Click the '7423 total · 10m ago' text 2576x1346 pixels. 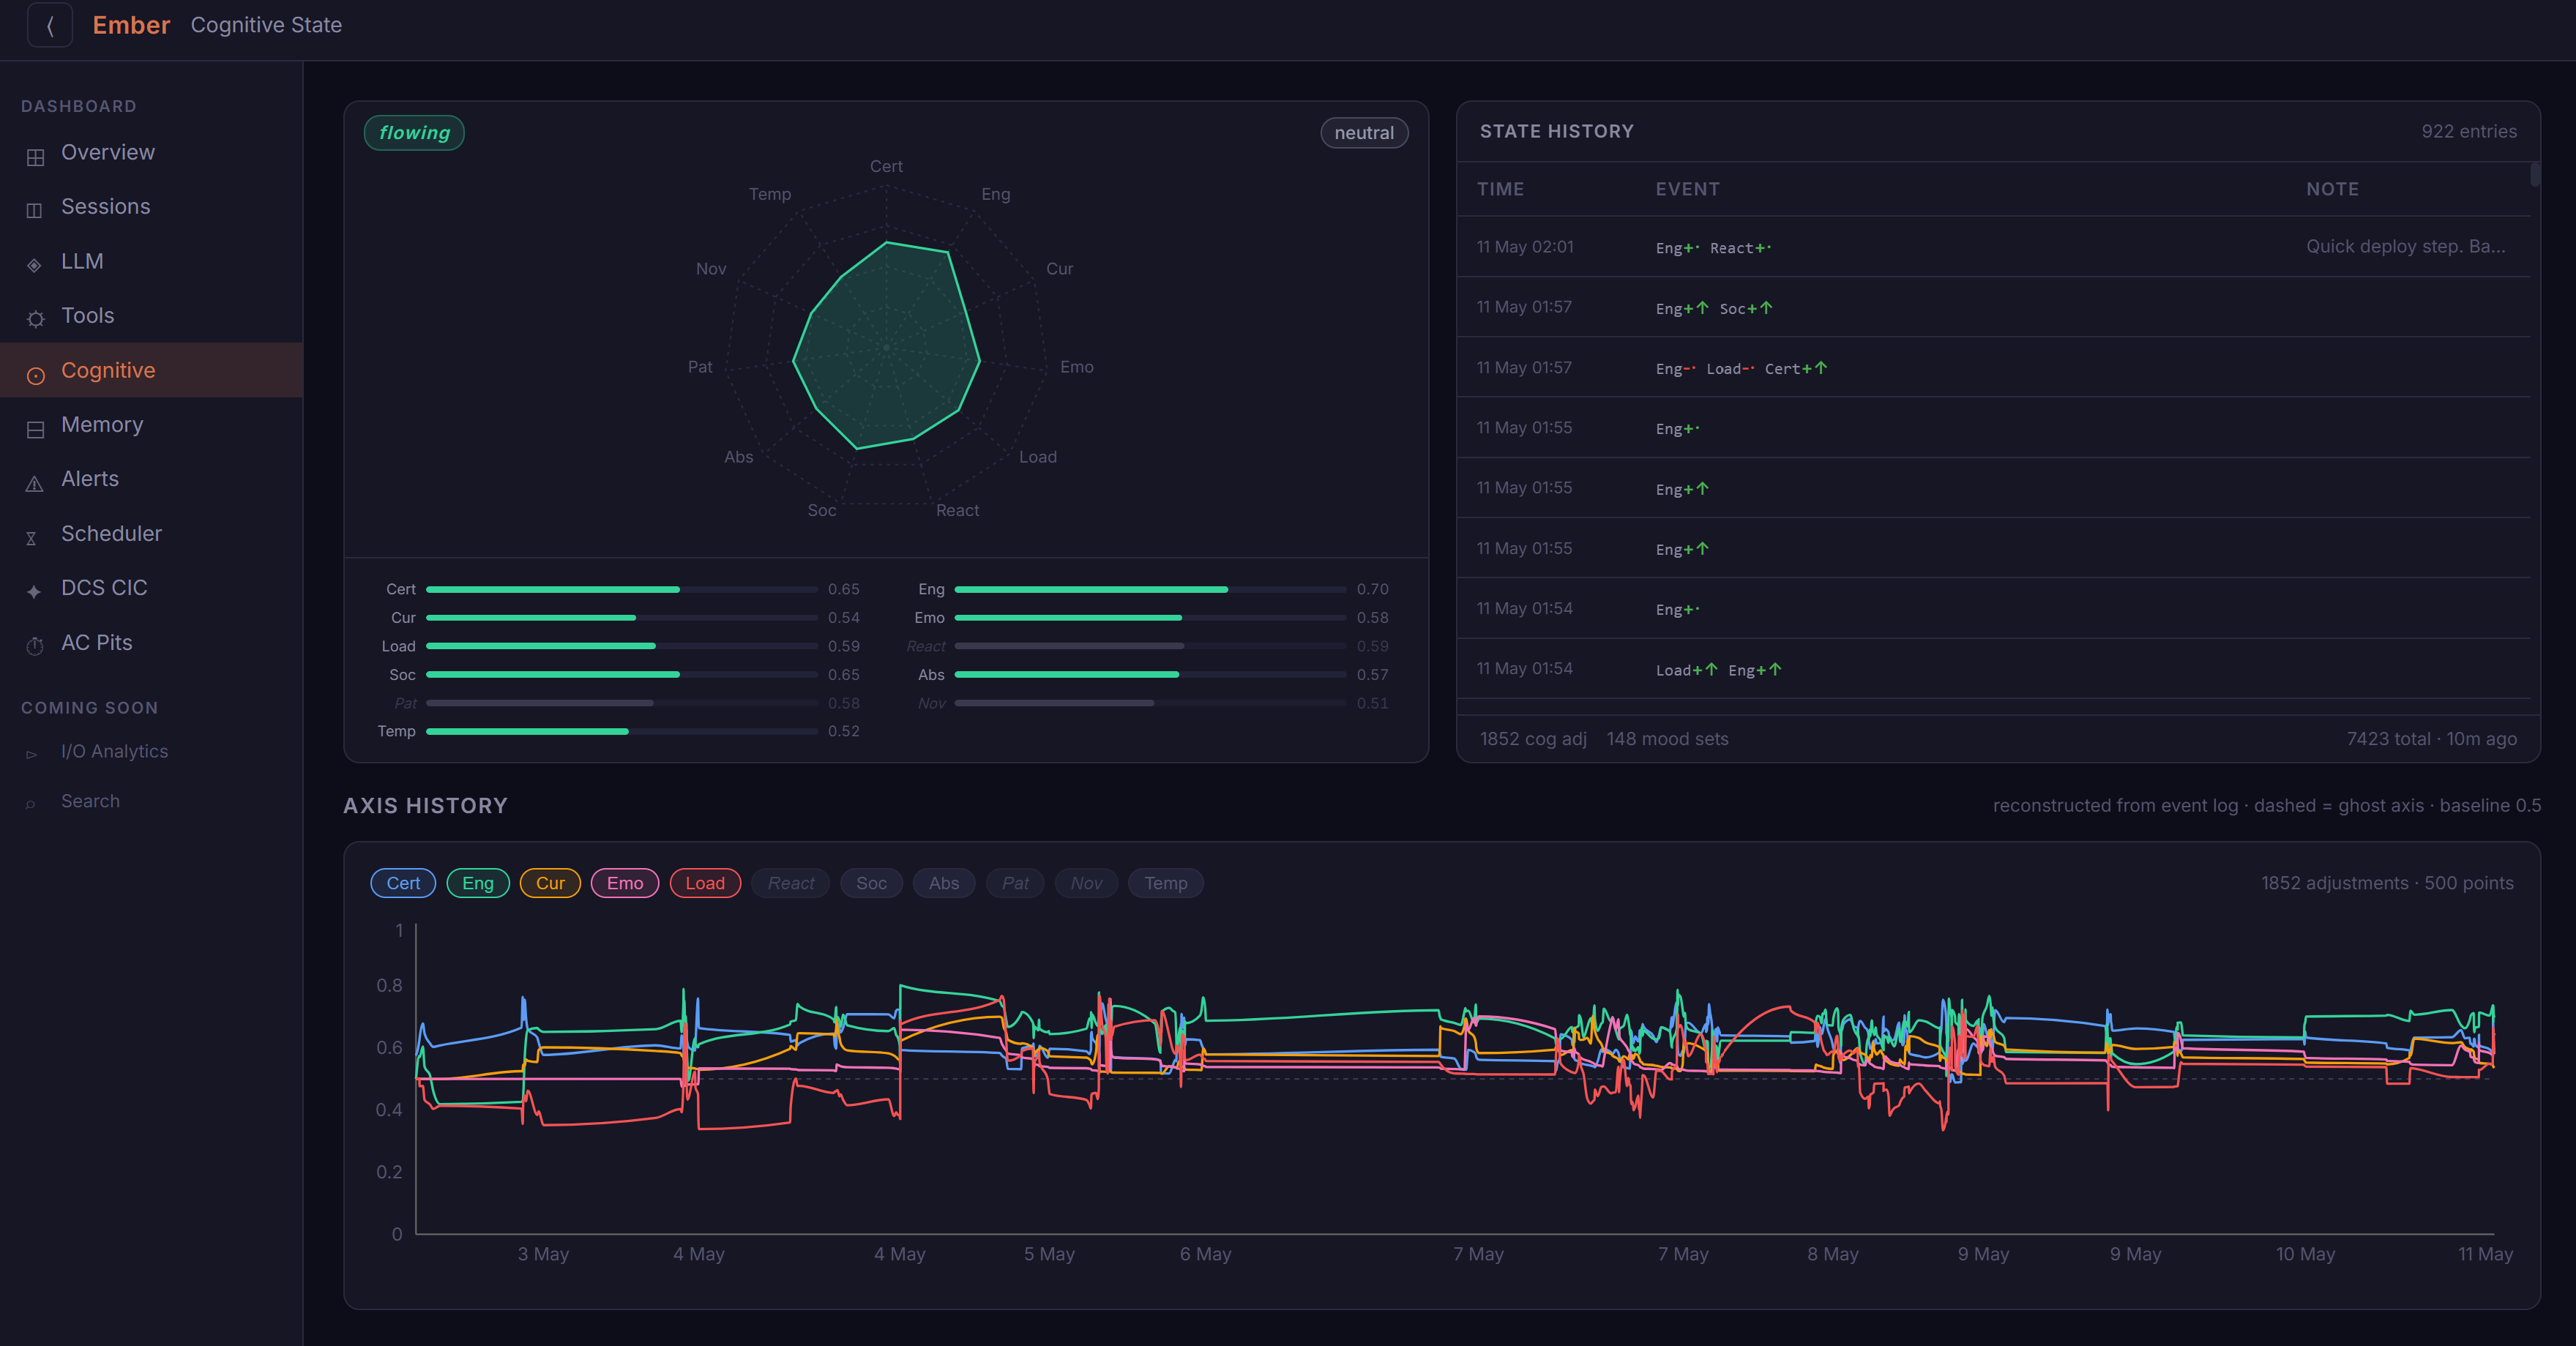tap(2431, 739)
